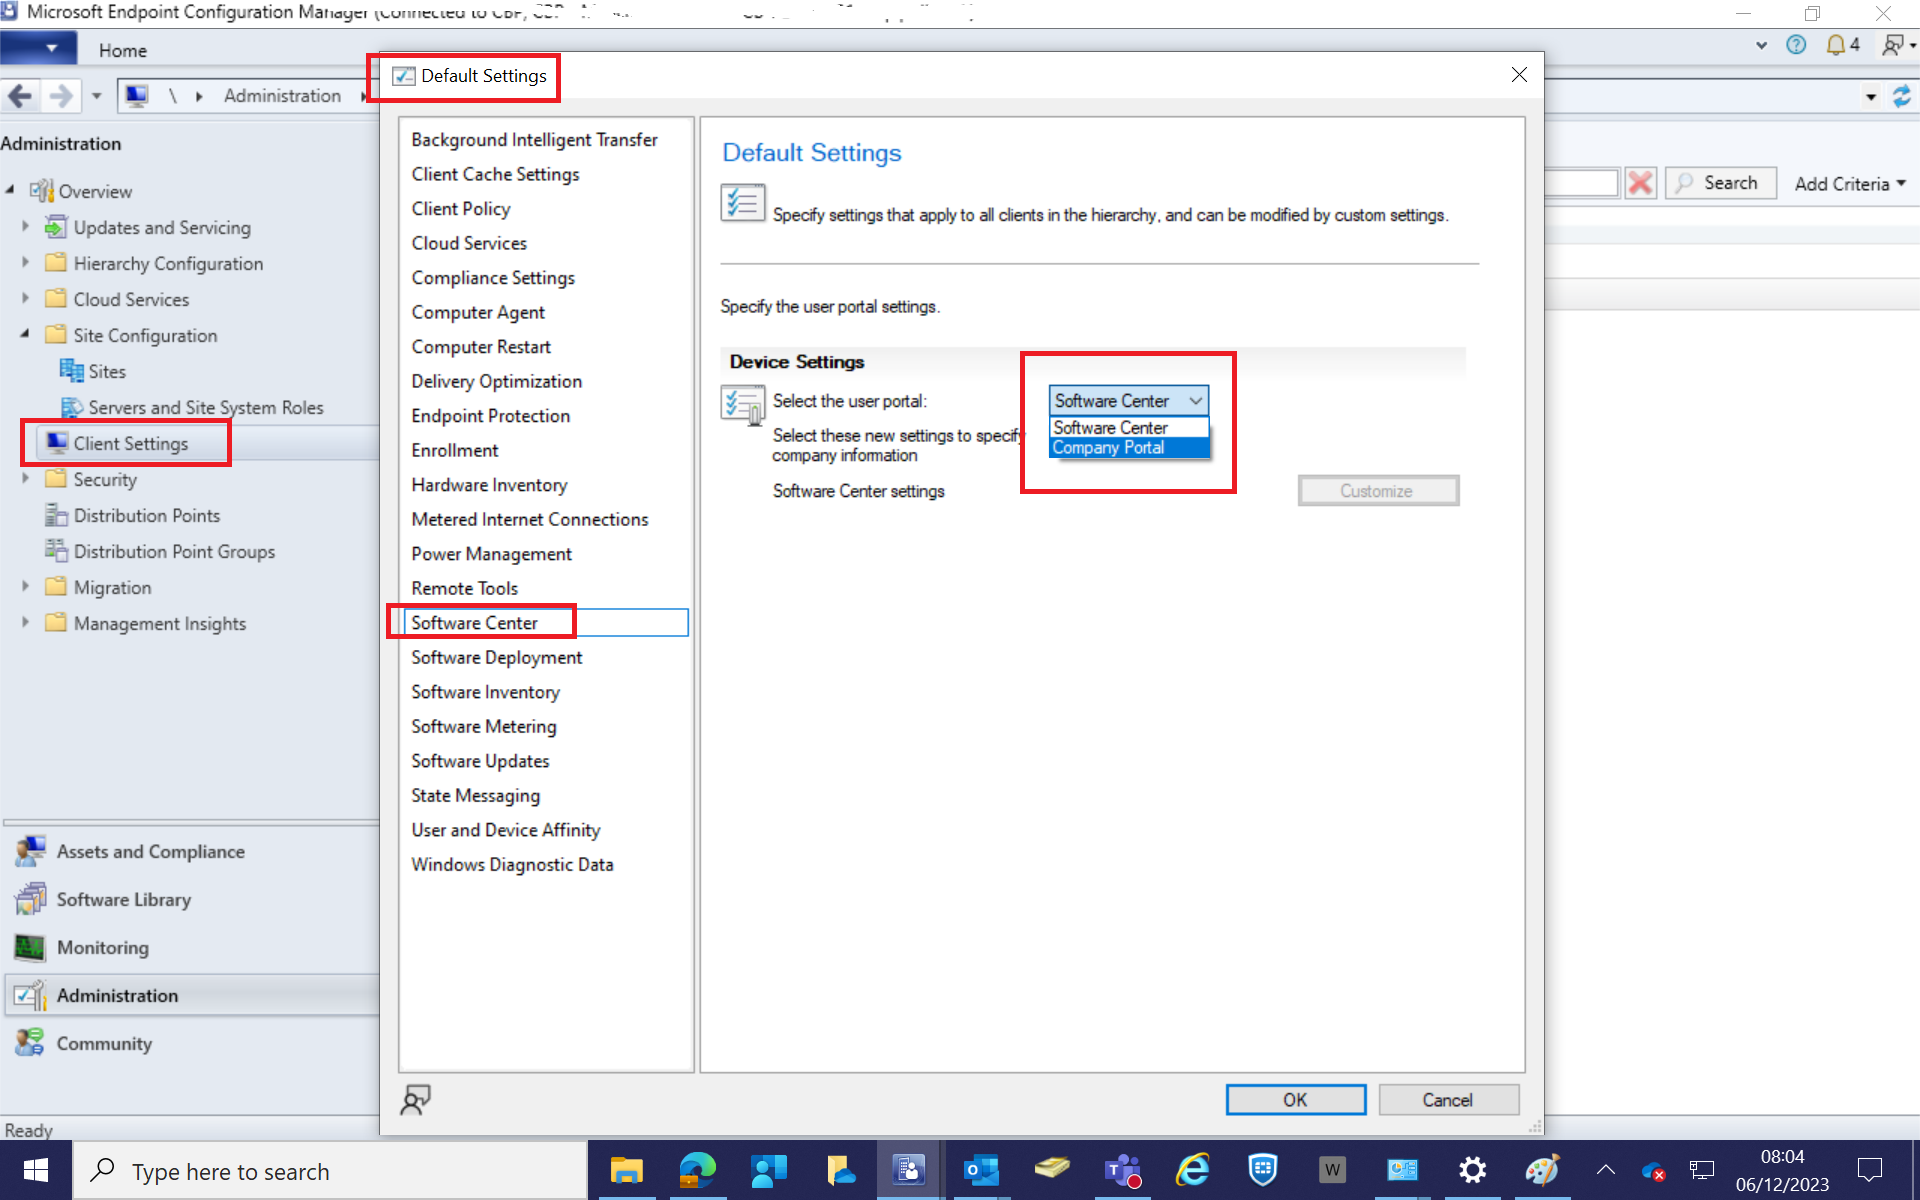
Task: Choose Software Center option in the dropdown list
Action: pyautogui.click(x=1129, y=428)
